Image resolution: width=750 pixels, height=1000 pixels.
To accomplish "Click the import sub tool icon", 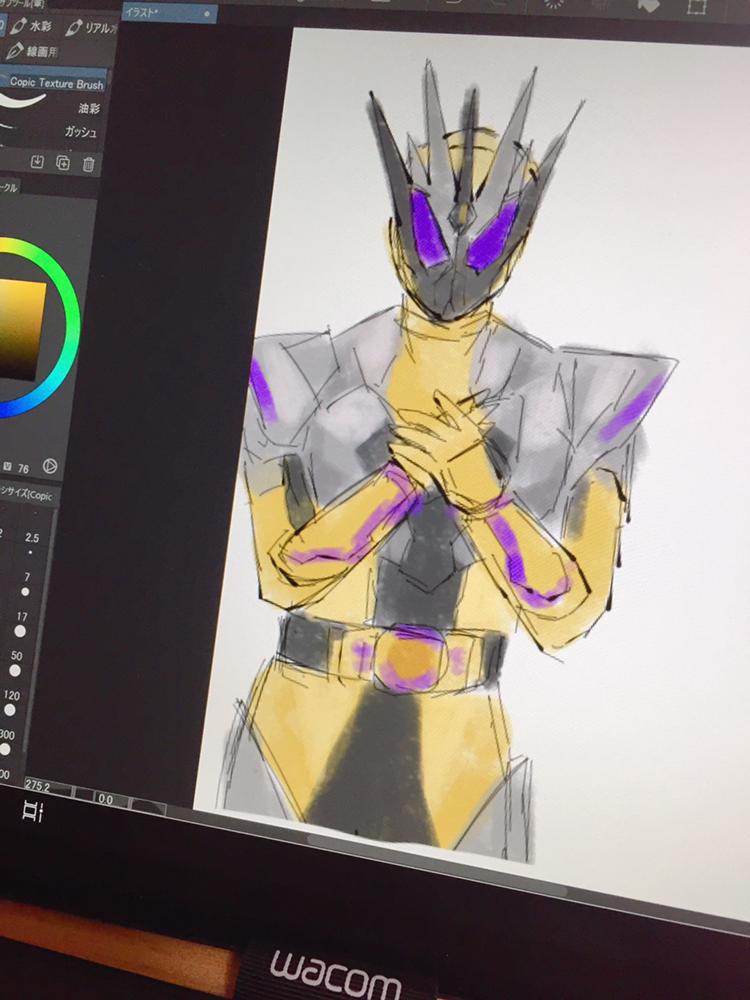I will pos(38,162).
